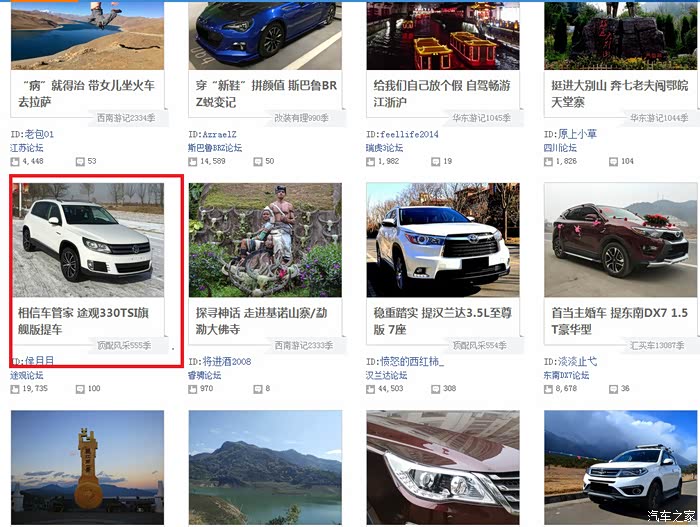
Task: Visit 斯巴鲁BRZ论坛 forum link
Action: tap(215, 148)
